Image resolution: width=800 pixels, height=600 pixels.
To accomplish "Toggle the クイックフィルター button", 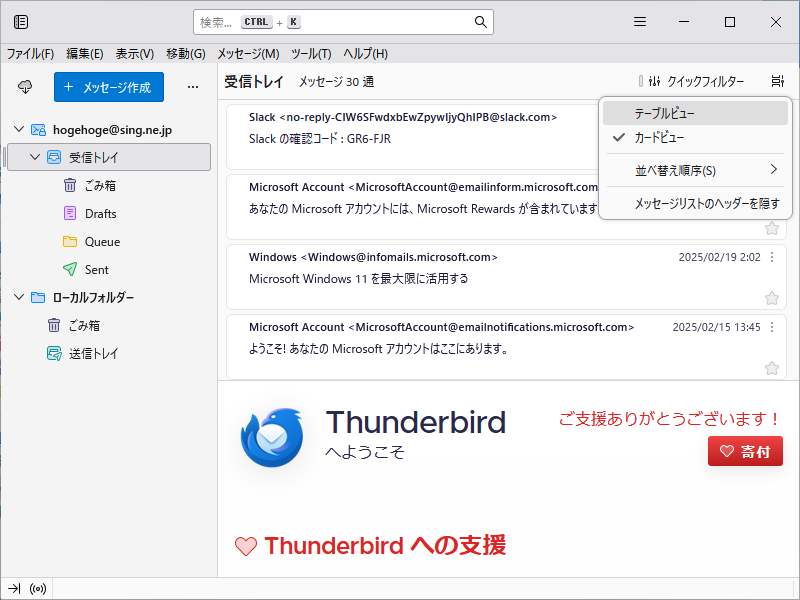I will click(695, 81).
